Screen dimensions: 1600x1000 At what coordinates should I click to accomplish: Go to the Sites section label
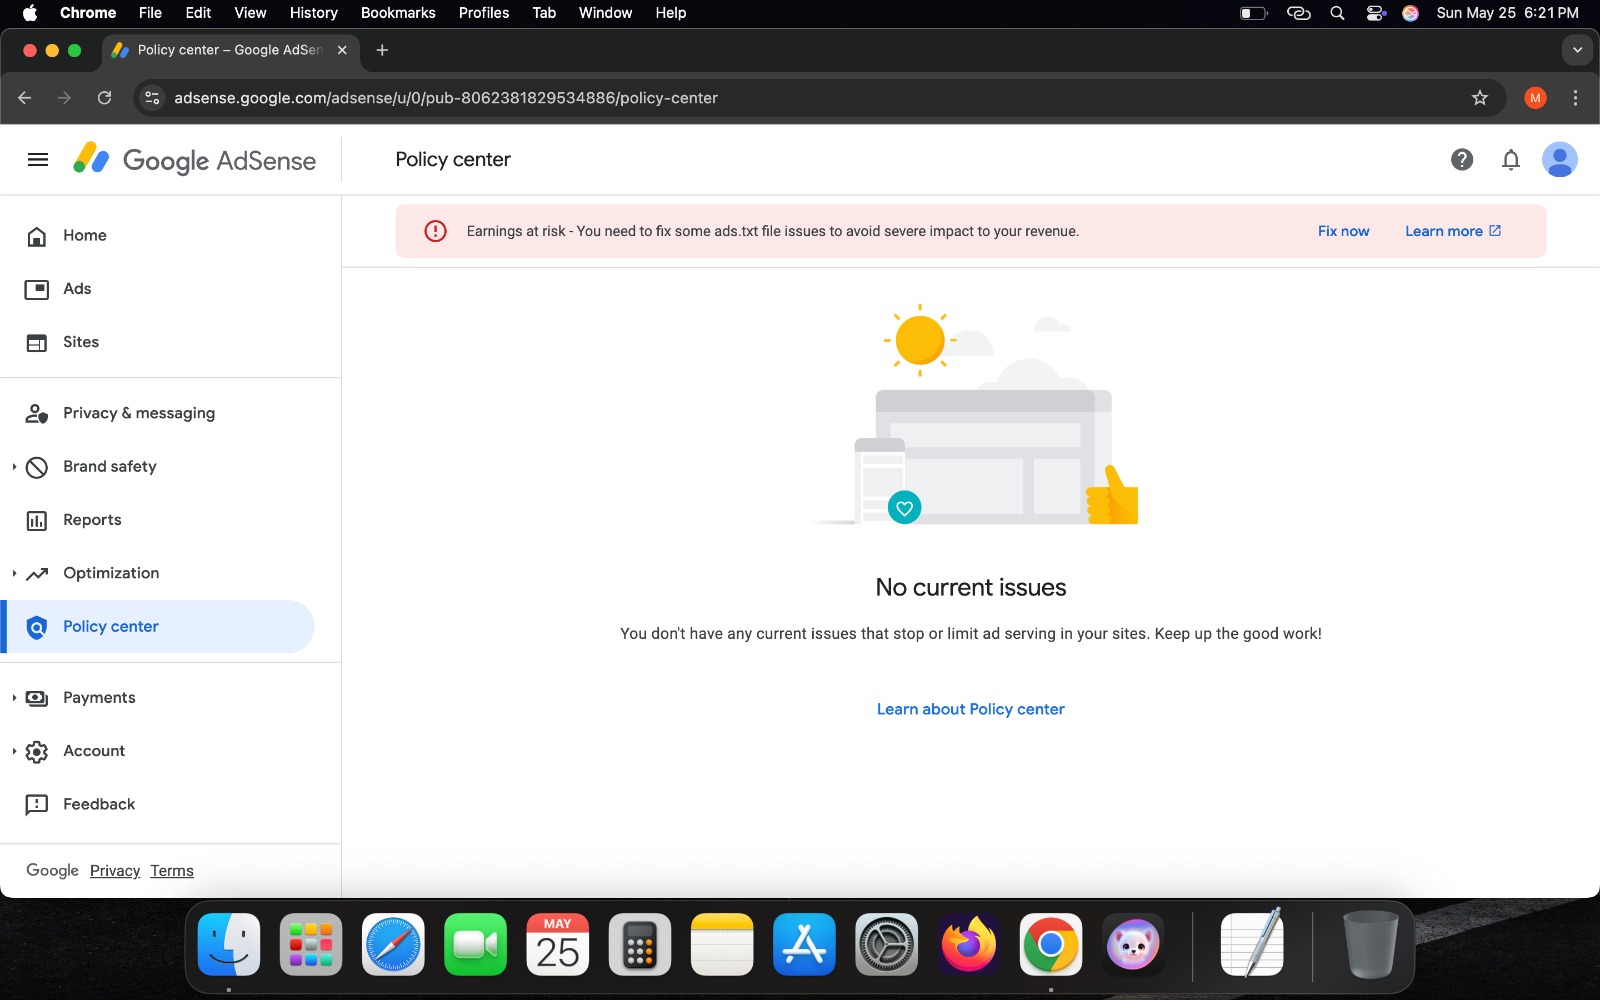(81, 342)
